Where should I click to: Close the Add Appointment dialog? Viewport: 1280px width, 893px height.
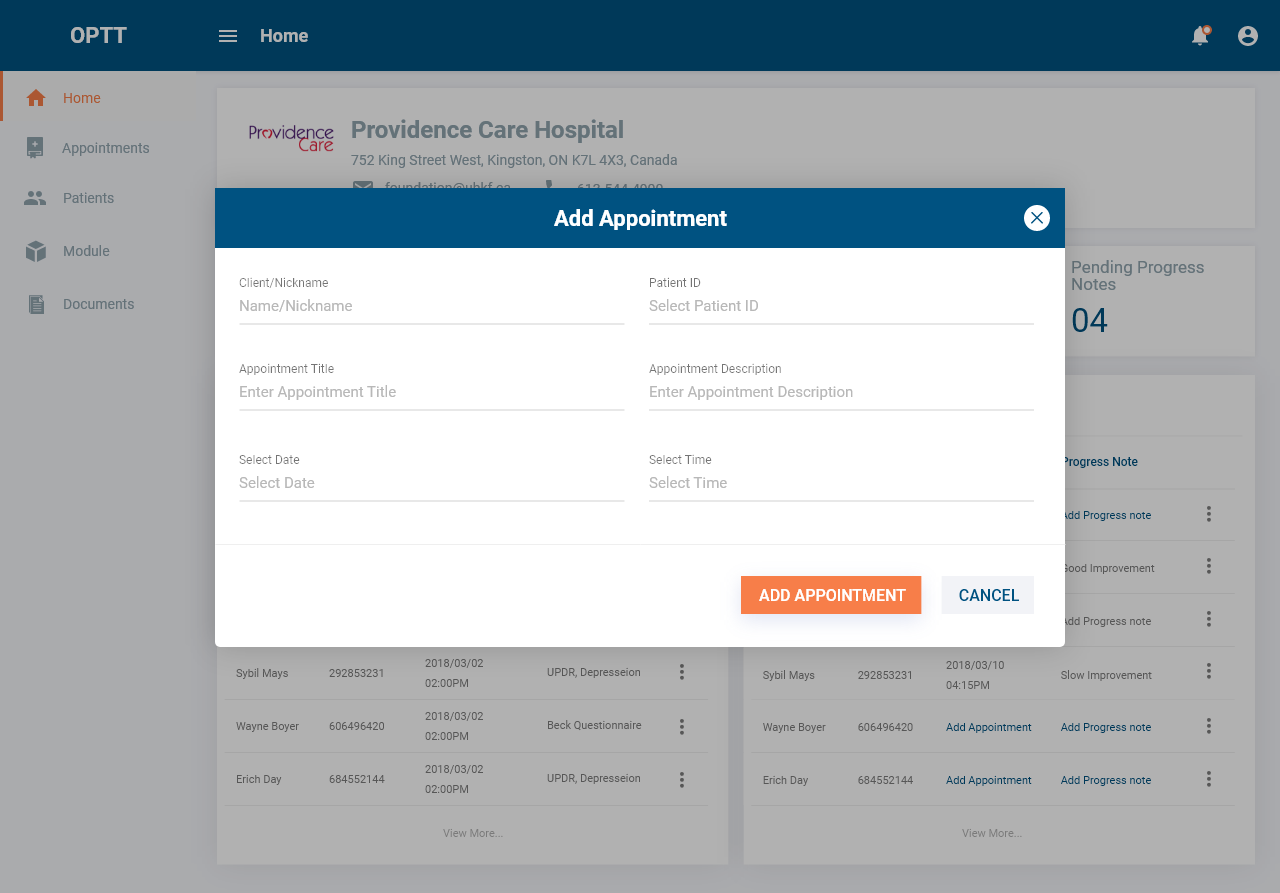click(1037, 218)
